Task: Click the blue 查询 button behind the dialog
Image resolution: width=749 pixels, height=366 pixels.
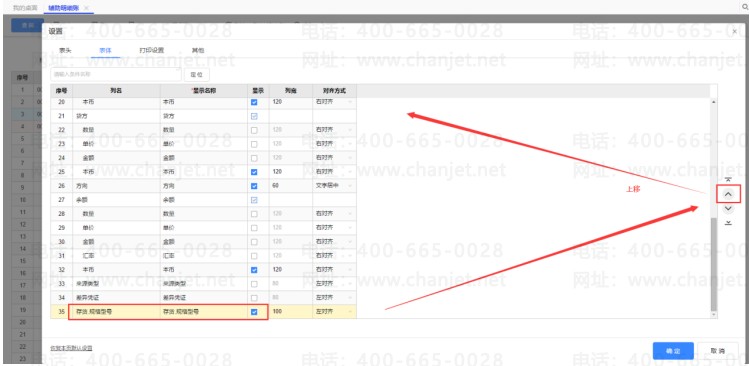Action: coord(28,26)
